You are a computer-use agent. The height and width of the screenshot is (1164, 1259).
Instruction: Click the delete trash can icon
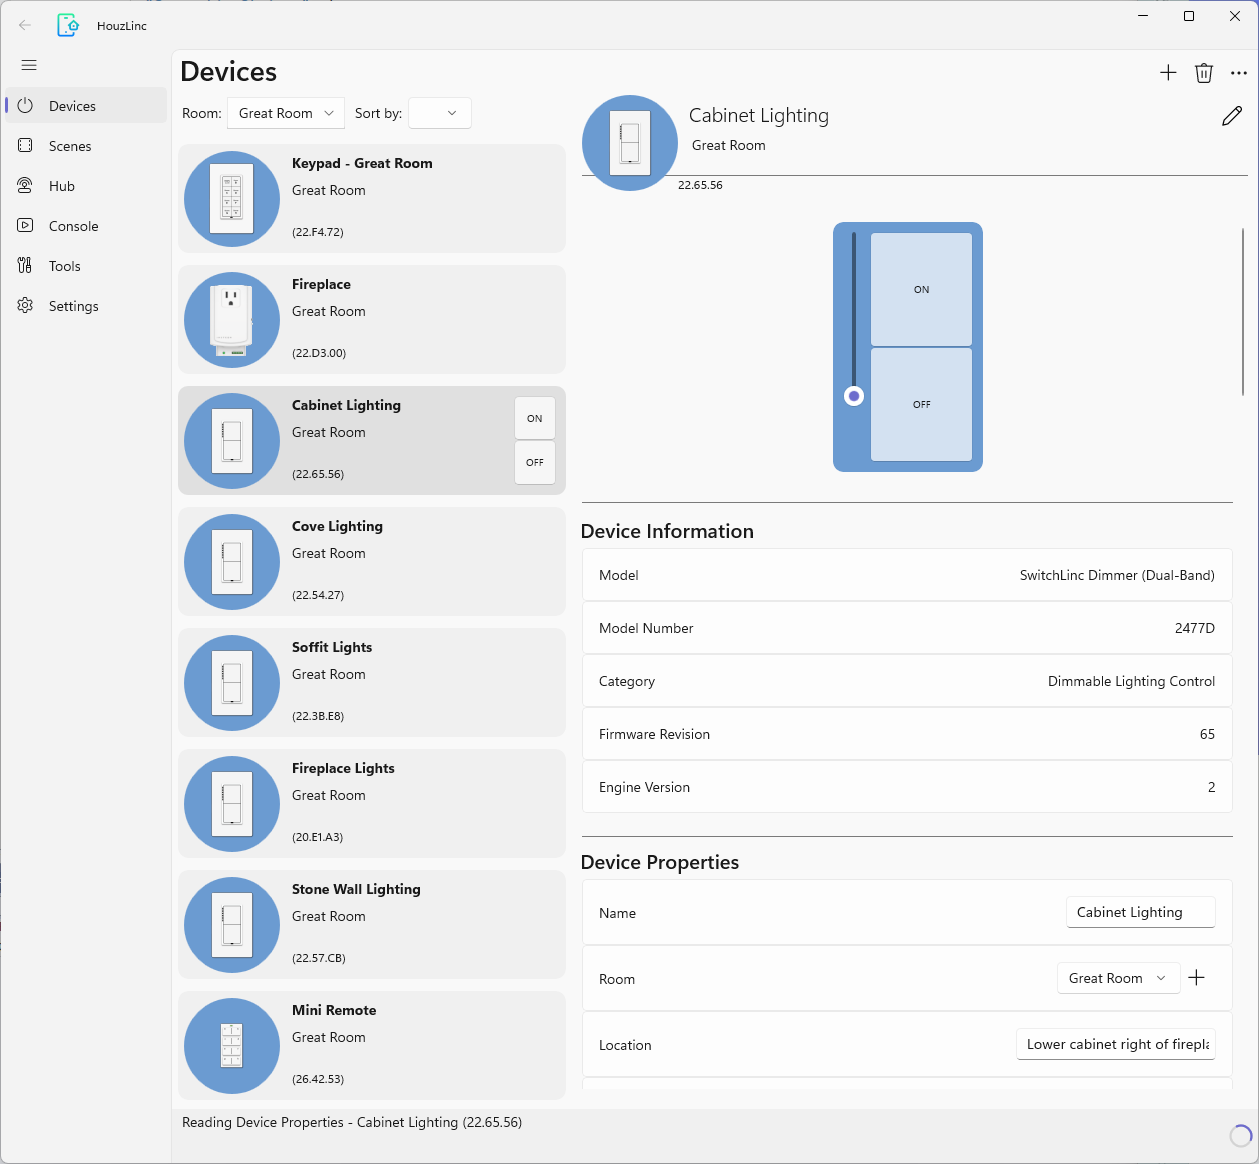tap(1204, 73)
